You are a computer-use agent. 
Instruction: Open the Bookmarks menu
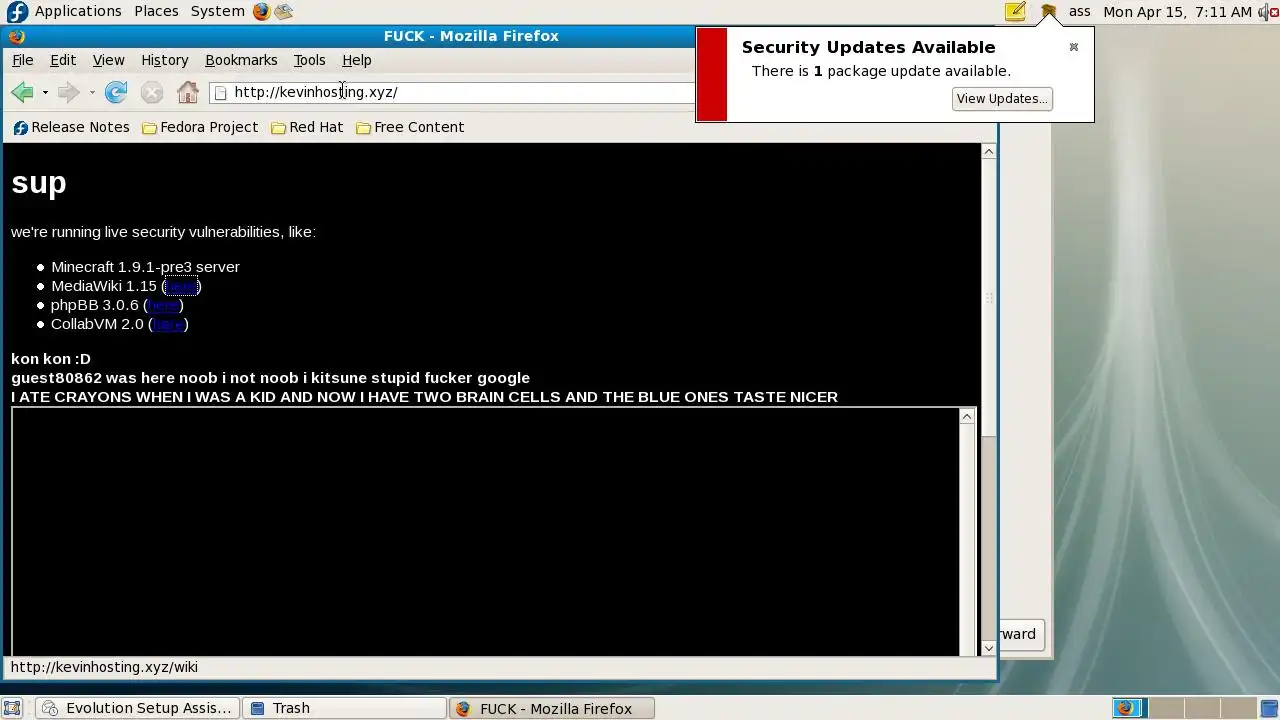[x=241, y=60]
